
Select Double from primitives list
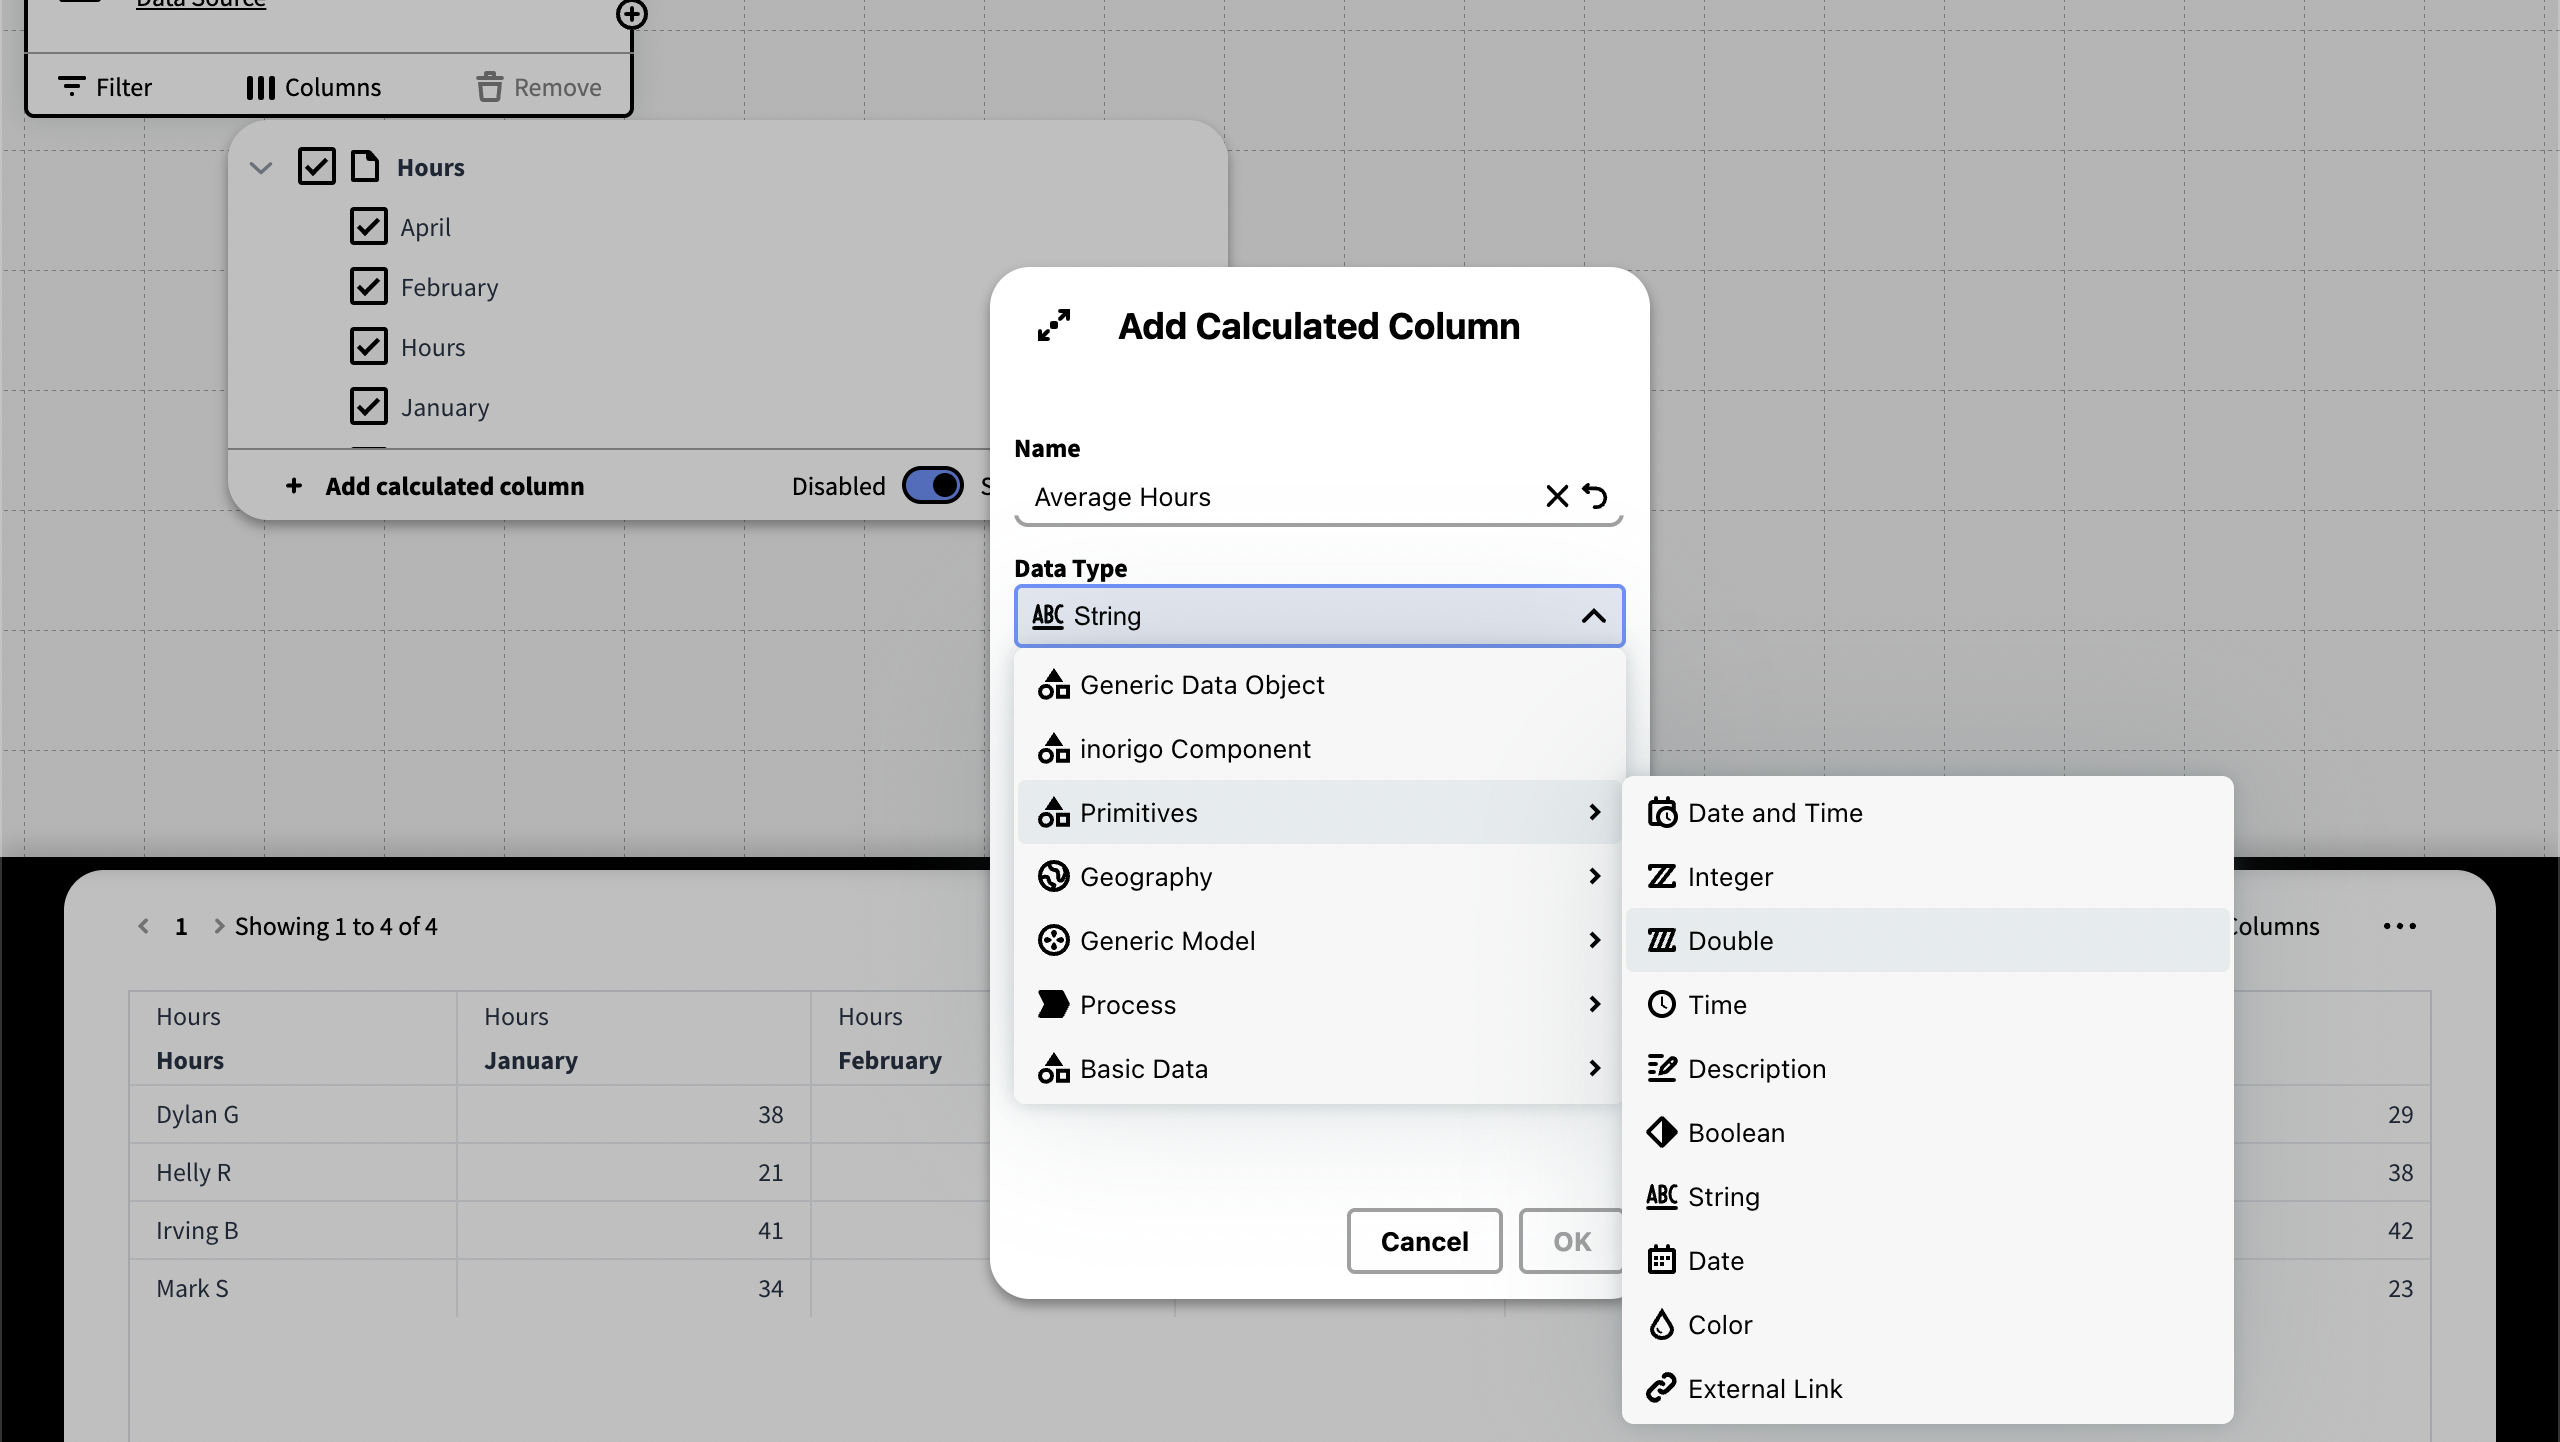[x=1730, y=940]
